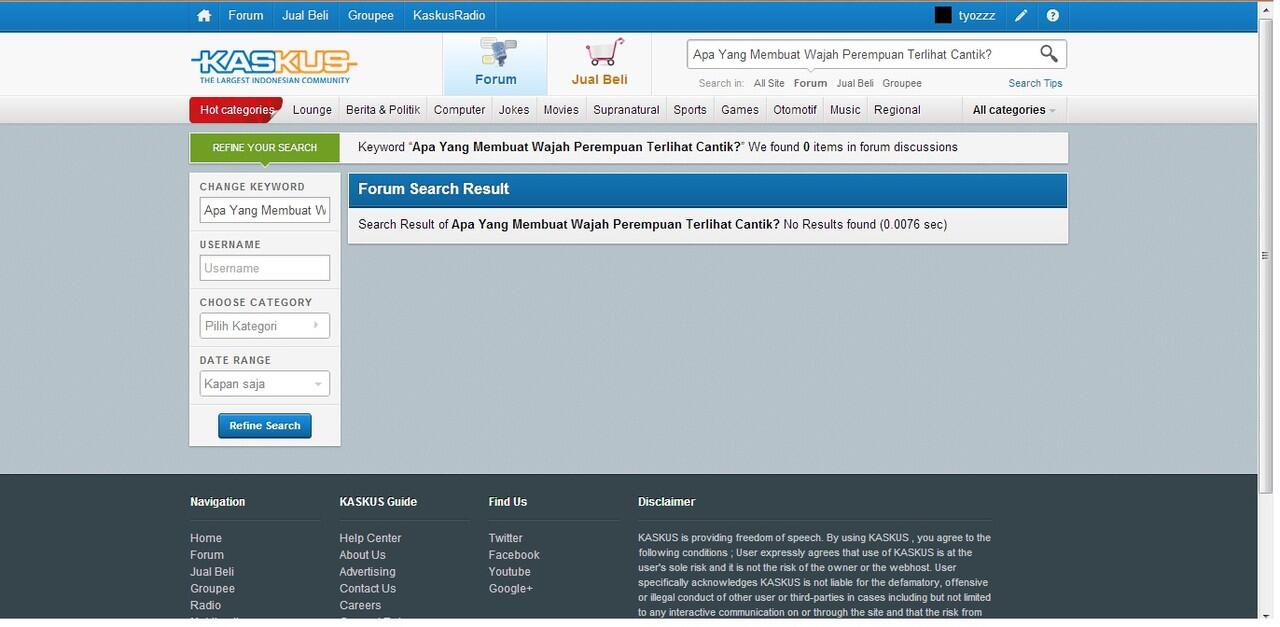Click tyozzz user avatar thumbnail

click(943, 16)
